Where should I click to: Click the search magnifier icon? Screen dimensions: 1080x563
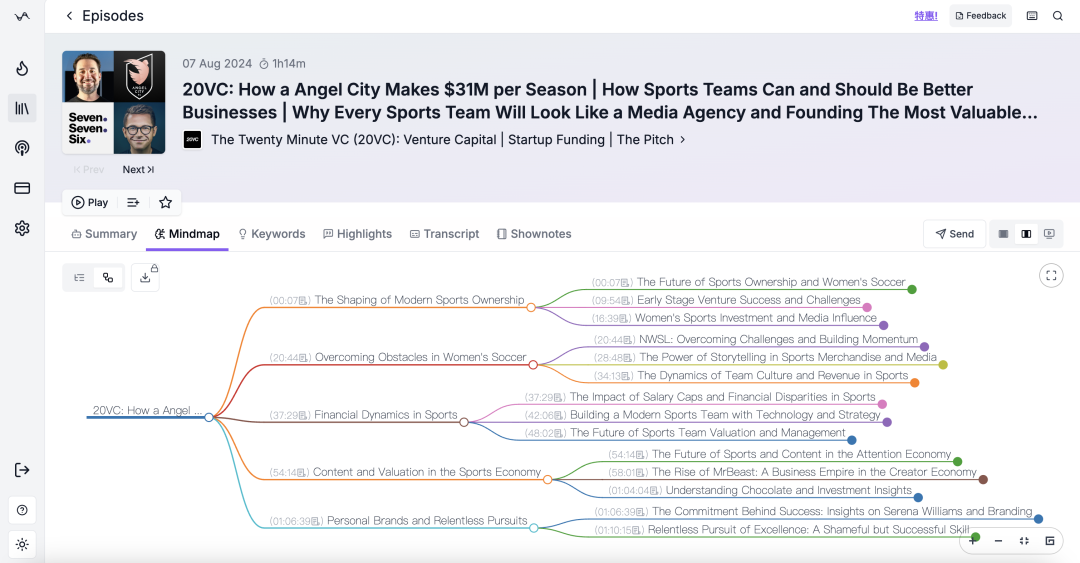(1057, 16)
